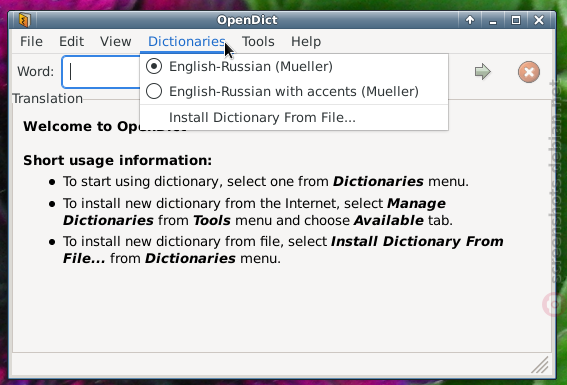Open the Help menu
This screenshot has height=385, width=567.
tap(306, 42)
